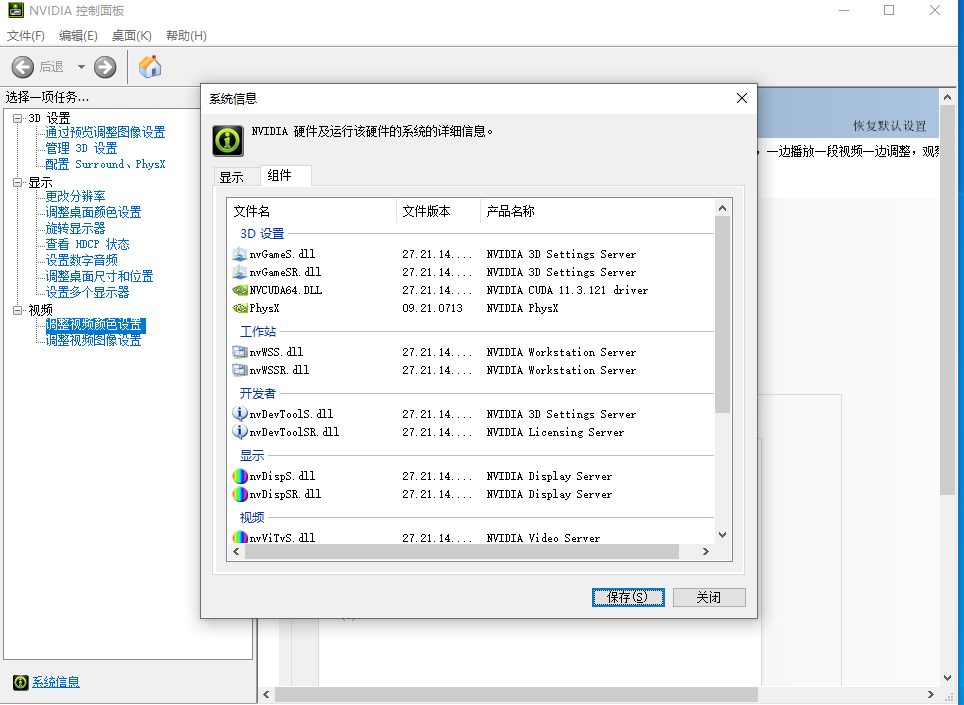Click the Forward arrow icon in toolbar
964x705 pixels.
tap(105, 66)
